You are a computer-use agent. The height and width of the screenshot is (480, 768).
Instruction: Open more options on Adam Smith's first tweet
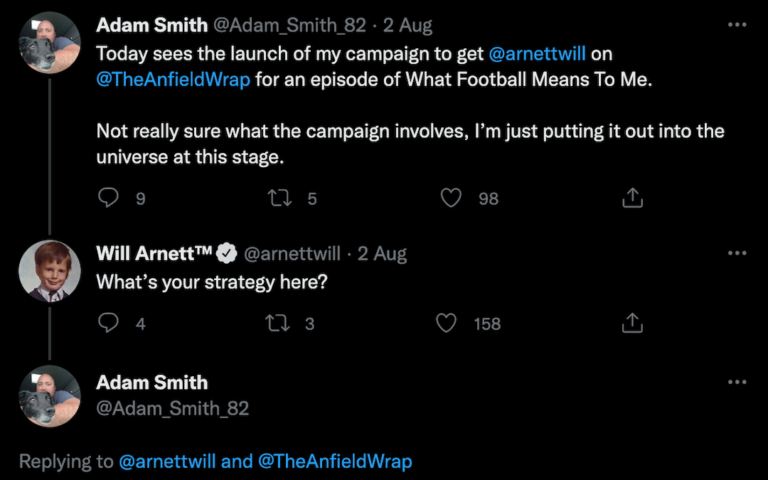[737, 24]
